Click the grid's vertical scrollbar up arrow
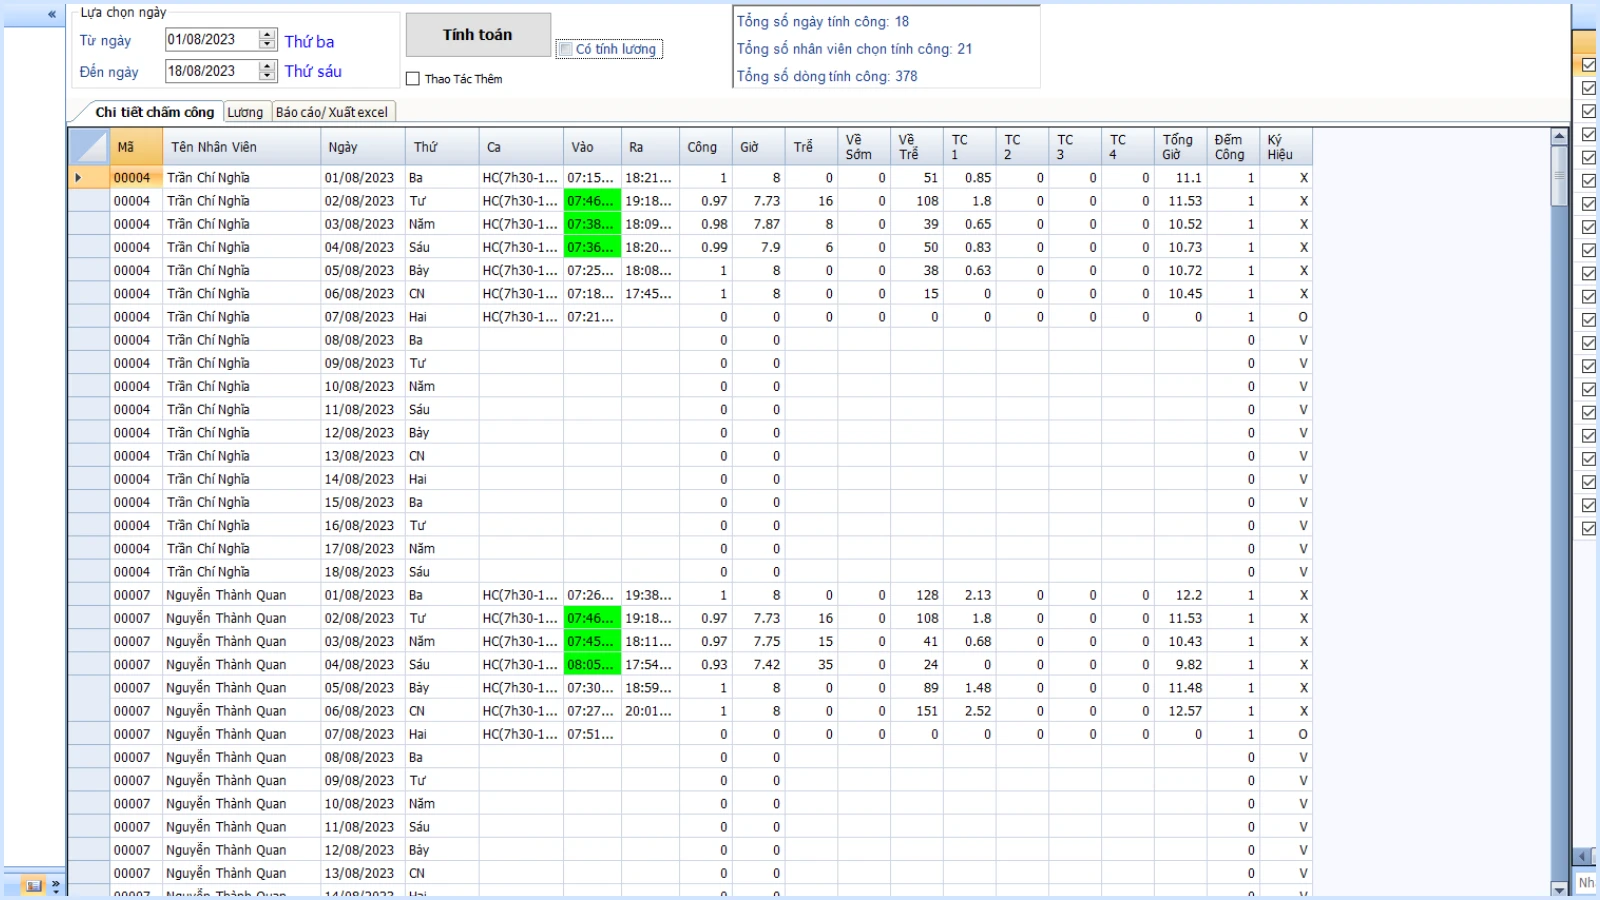 tap(1559, 136)
